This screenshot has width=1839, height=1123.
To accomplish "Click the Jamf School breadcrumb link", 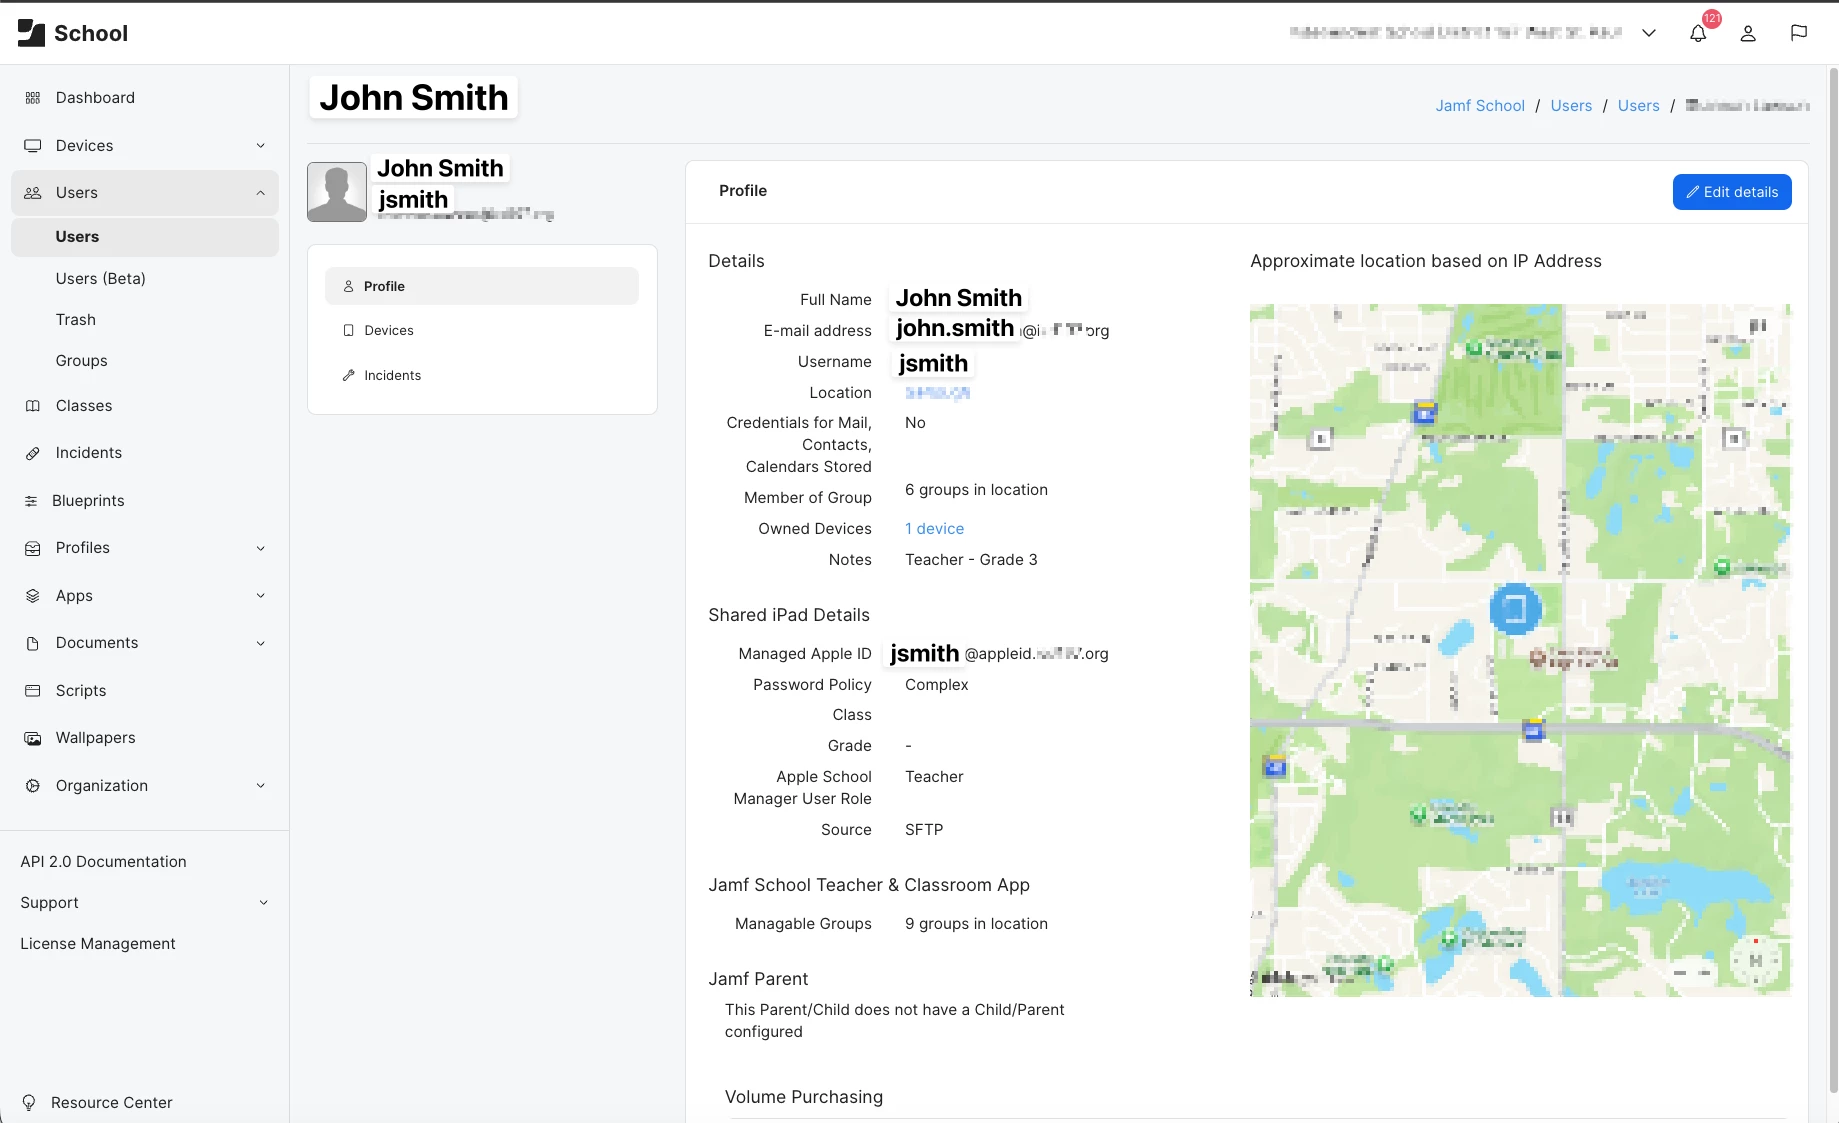I will tap(1480, 106).
